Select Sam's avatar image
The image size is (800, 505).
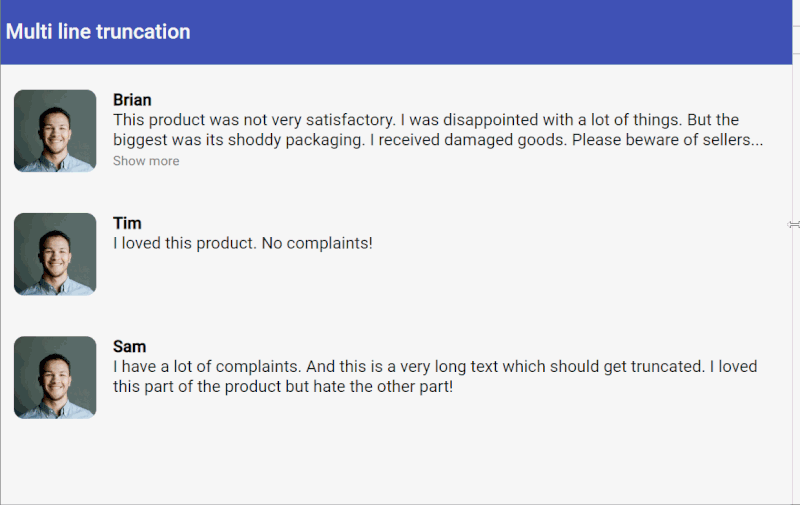coord(55,377)
